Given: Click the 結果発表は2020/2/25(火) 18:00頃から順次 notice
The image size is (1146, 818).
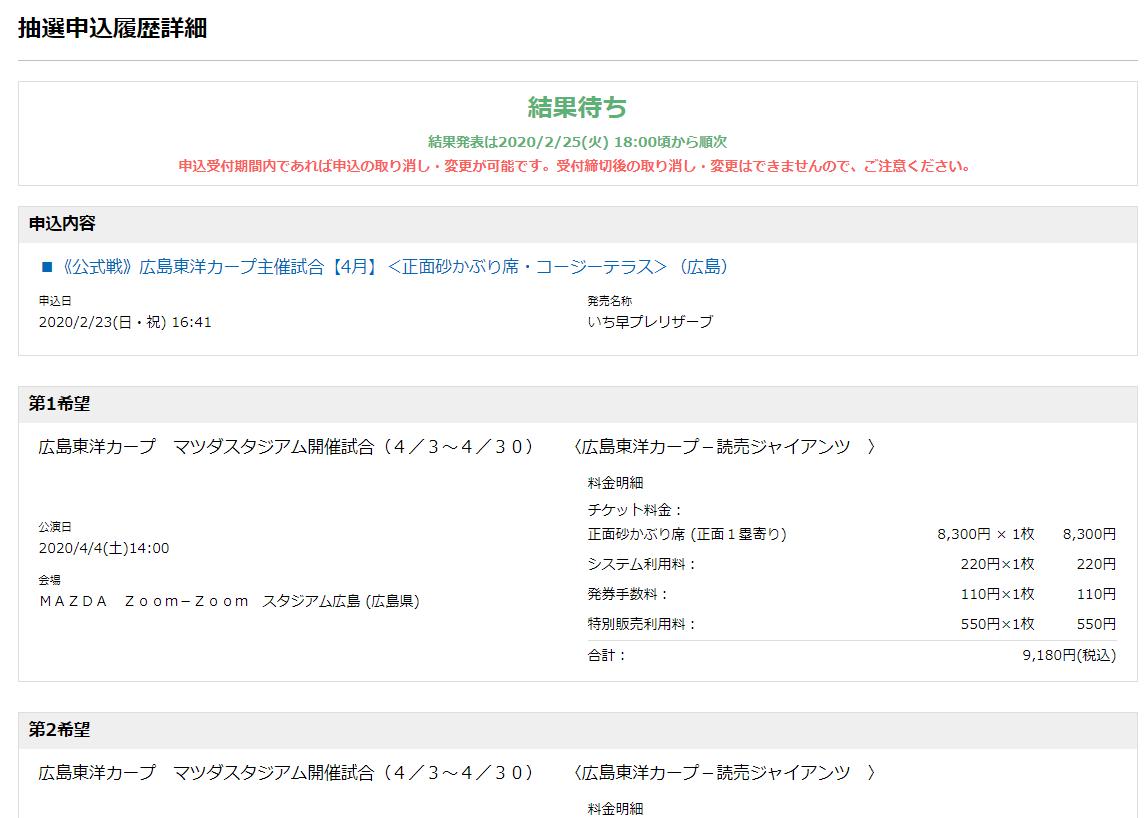Looking at the screenshot, I should click(x=577, y=142).
